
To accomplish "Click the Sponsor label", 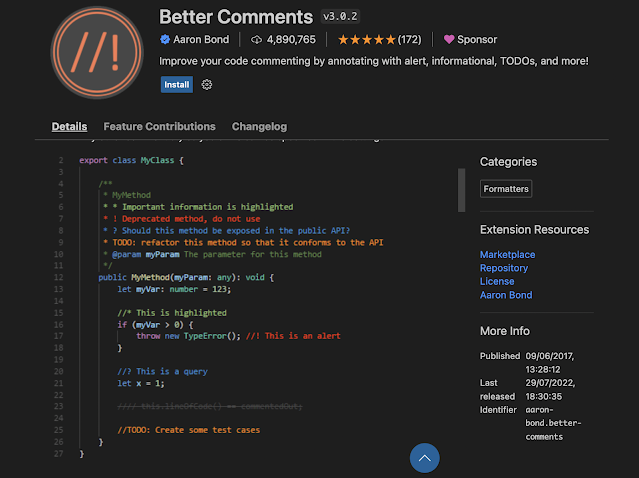I will click(x=477, y=40).
